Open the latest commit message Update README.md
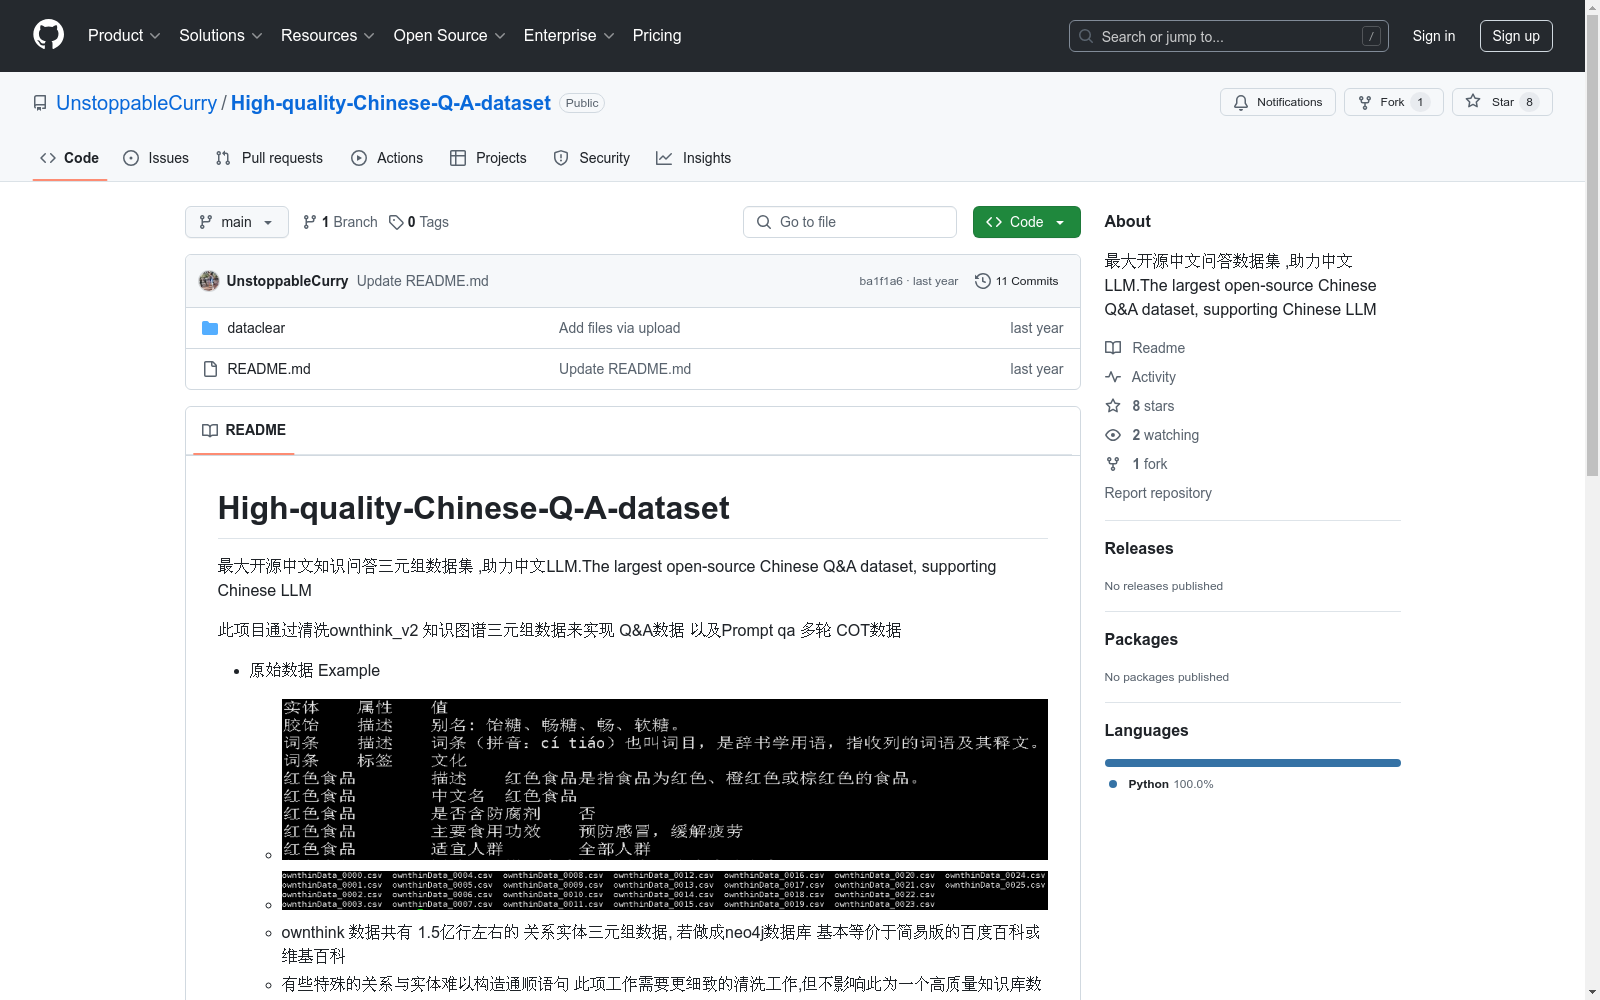This screenshot has width=1600, height=1000. pos(423,281)
